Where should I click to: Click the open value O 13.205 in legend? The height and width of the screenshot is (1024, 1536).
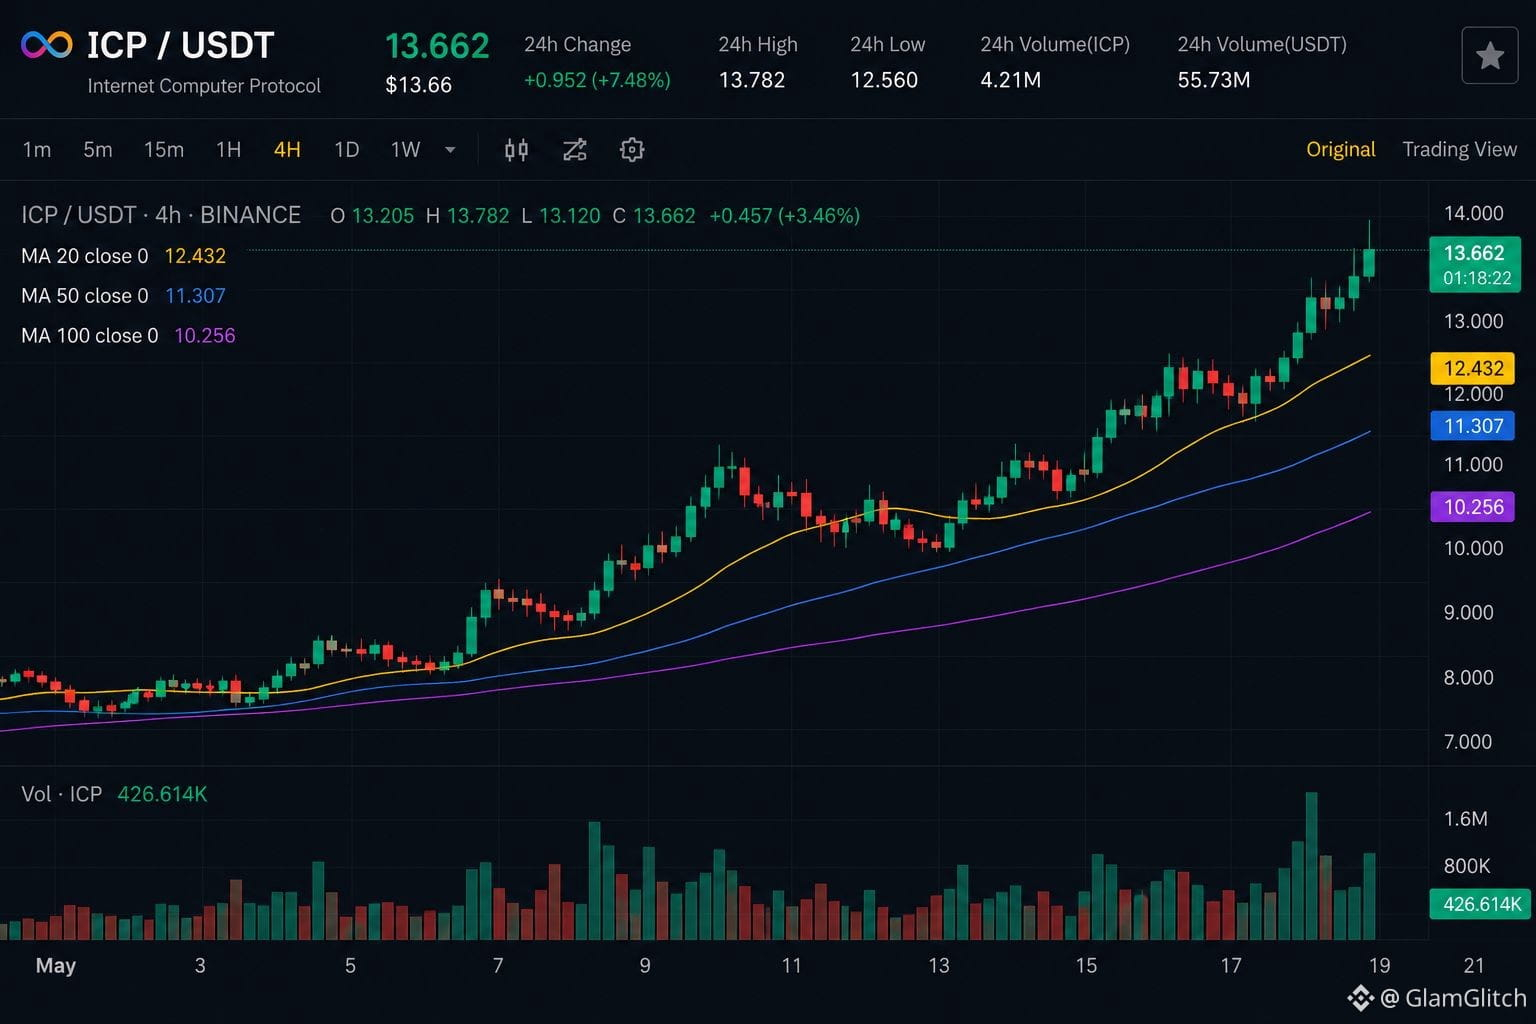372,216
